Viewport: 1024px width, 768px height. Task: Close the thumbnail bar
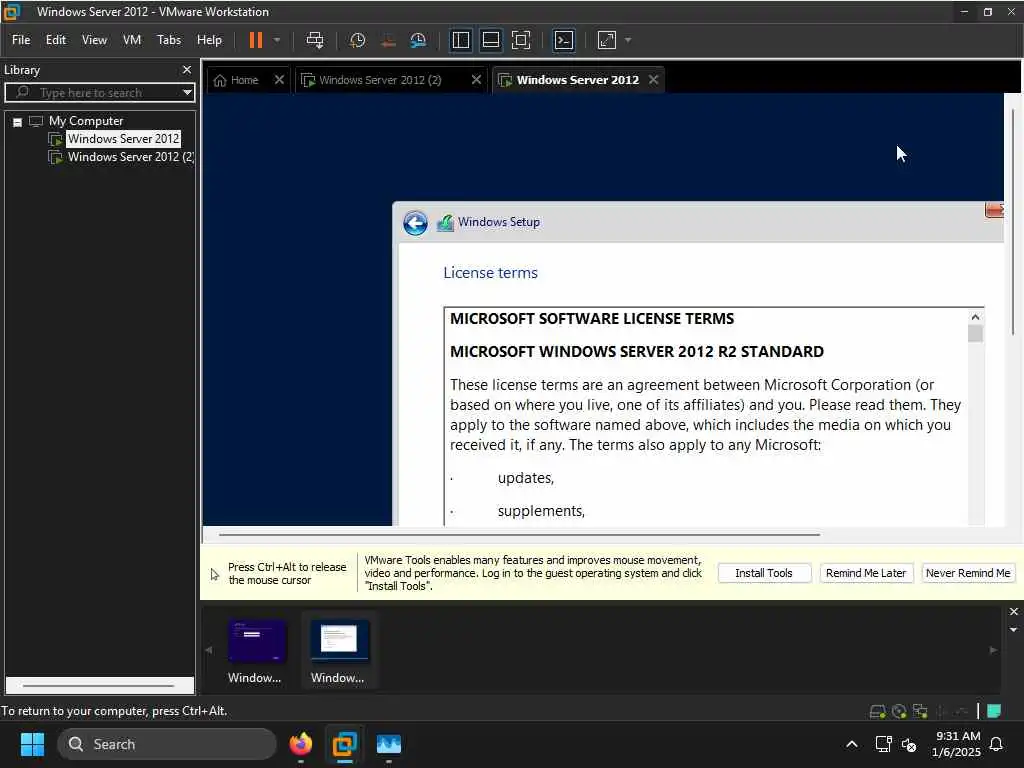(x=1014, y=611)
